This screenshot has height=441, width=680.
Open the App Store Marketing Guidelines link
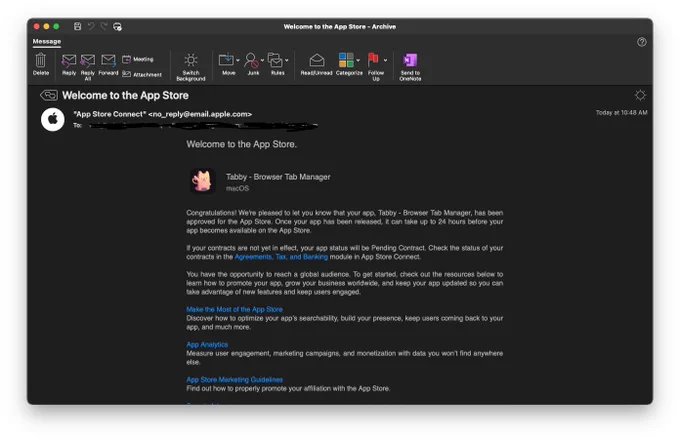235,379
